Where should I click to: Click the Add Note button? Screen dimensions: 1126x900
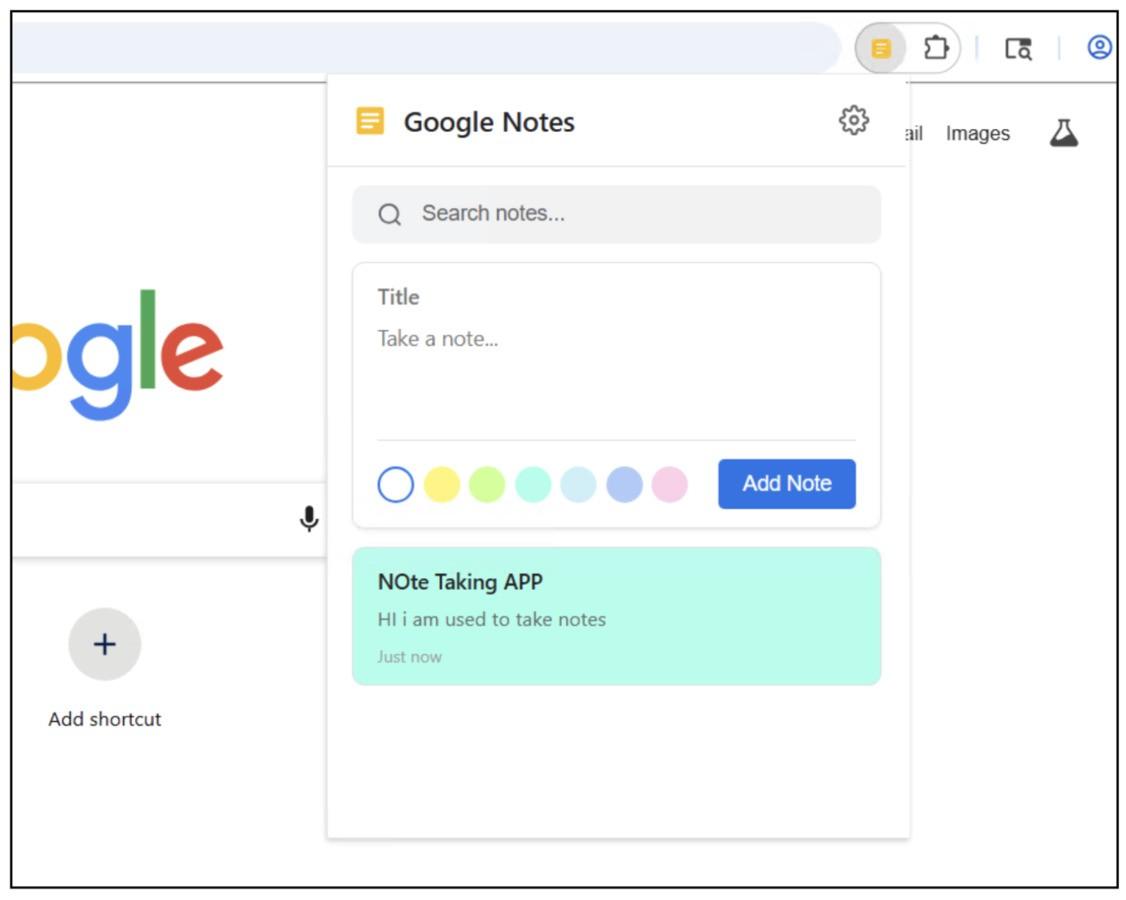[787, 483]
